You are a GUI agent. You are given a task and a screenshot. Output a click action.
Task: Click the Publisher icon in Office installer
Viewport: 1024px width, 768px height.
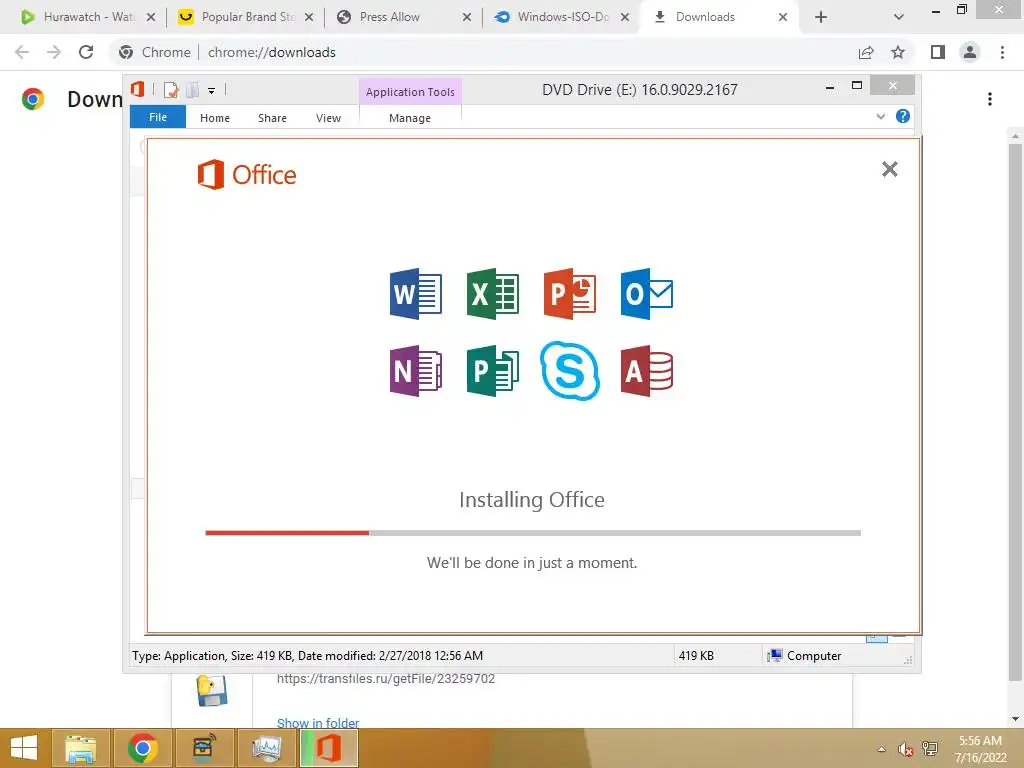coord(493,371)
